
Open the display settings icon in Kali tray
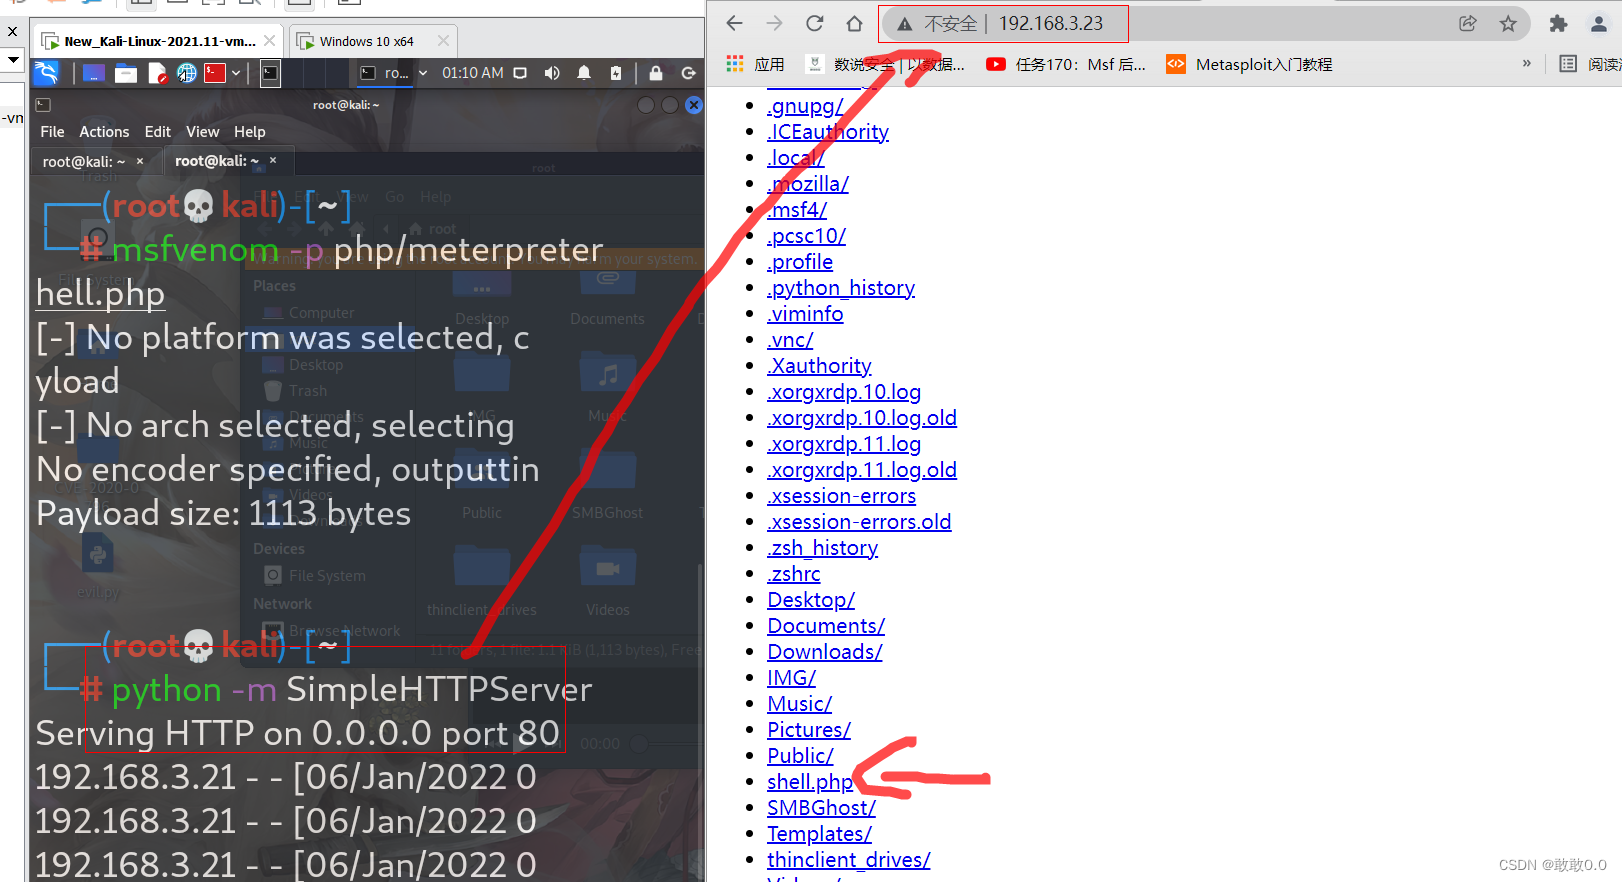[x=520, y=73]
